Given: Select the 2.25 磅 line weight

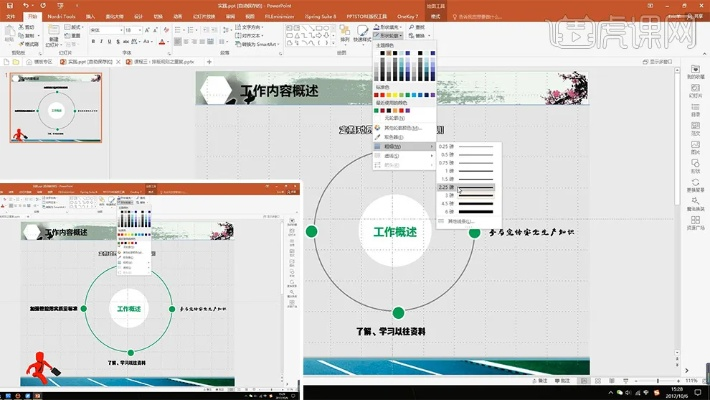Looking at the screenshot, I should pyautogui.click(x=471, y=187).
